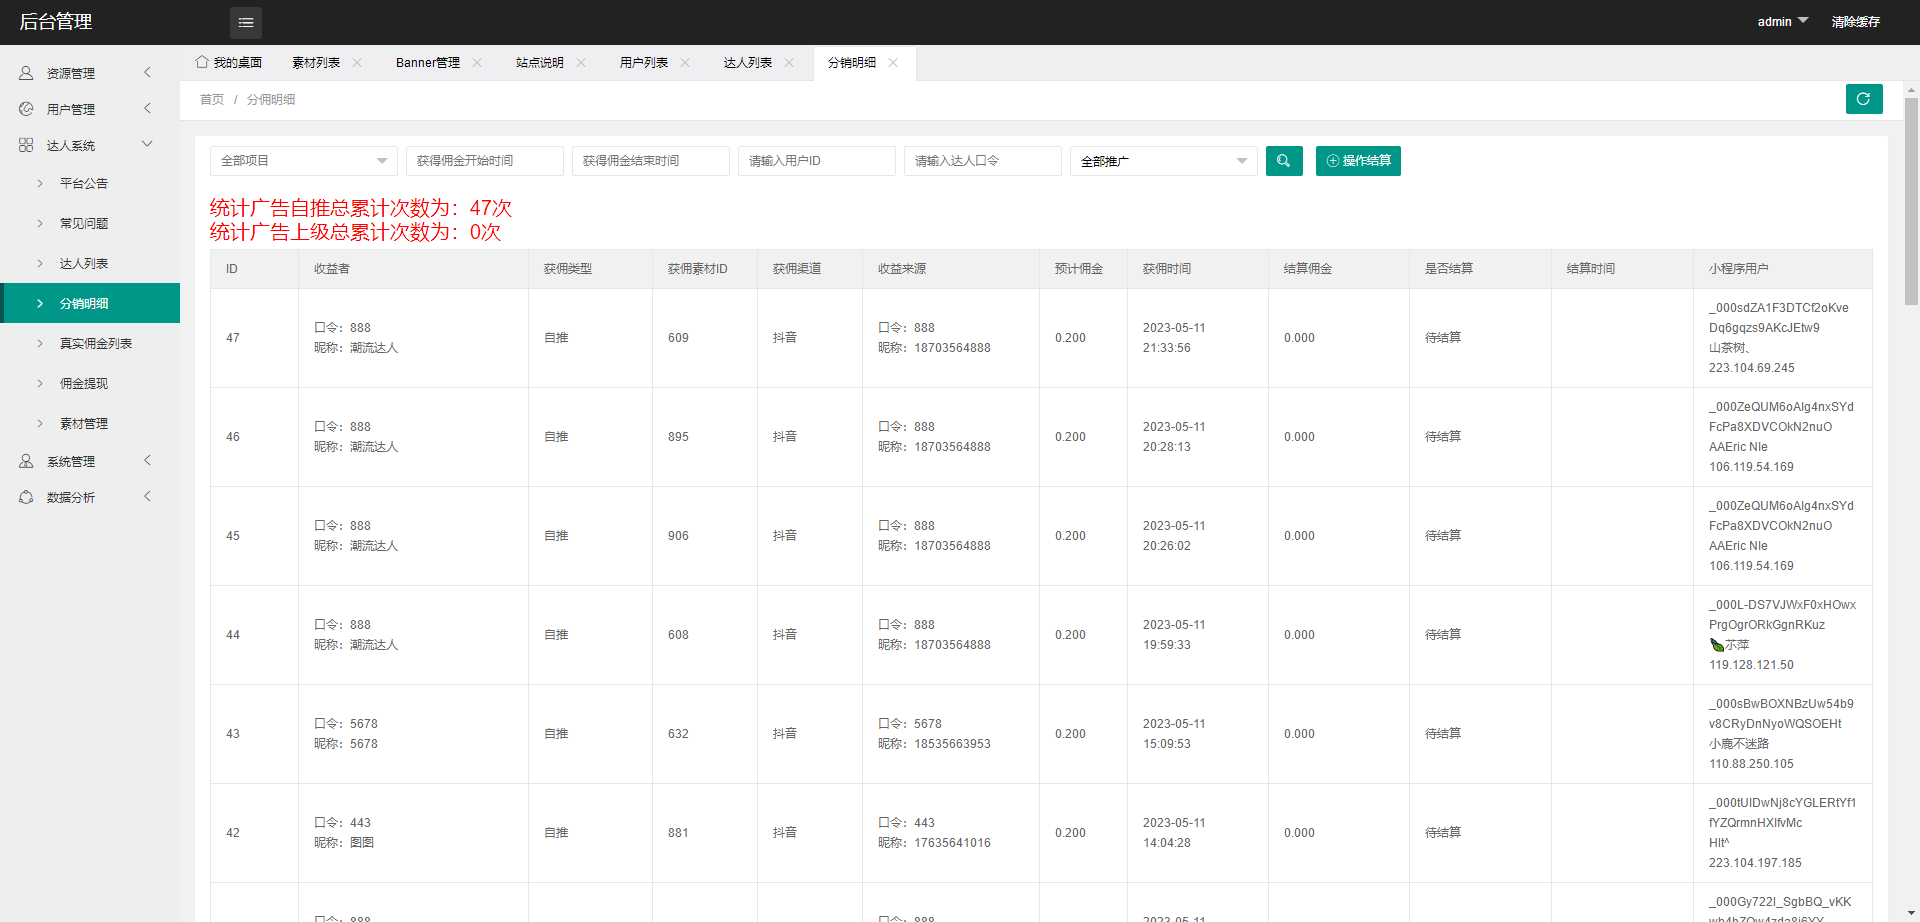
Task: Click the 后台管理 logo title
Action: 56,21
